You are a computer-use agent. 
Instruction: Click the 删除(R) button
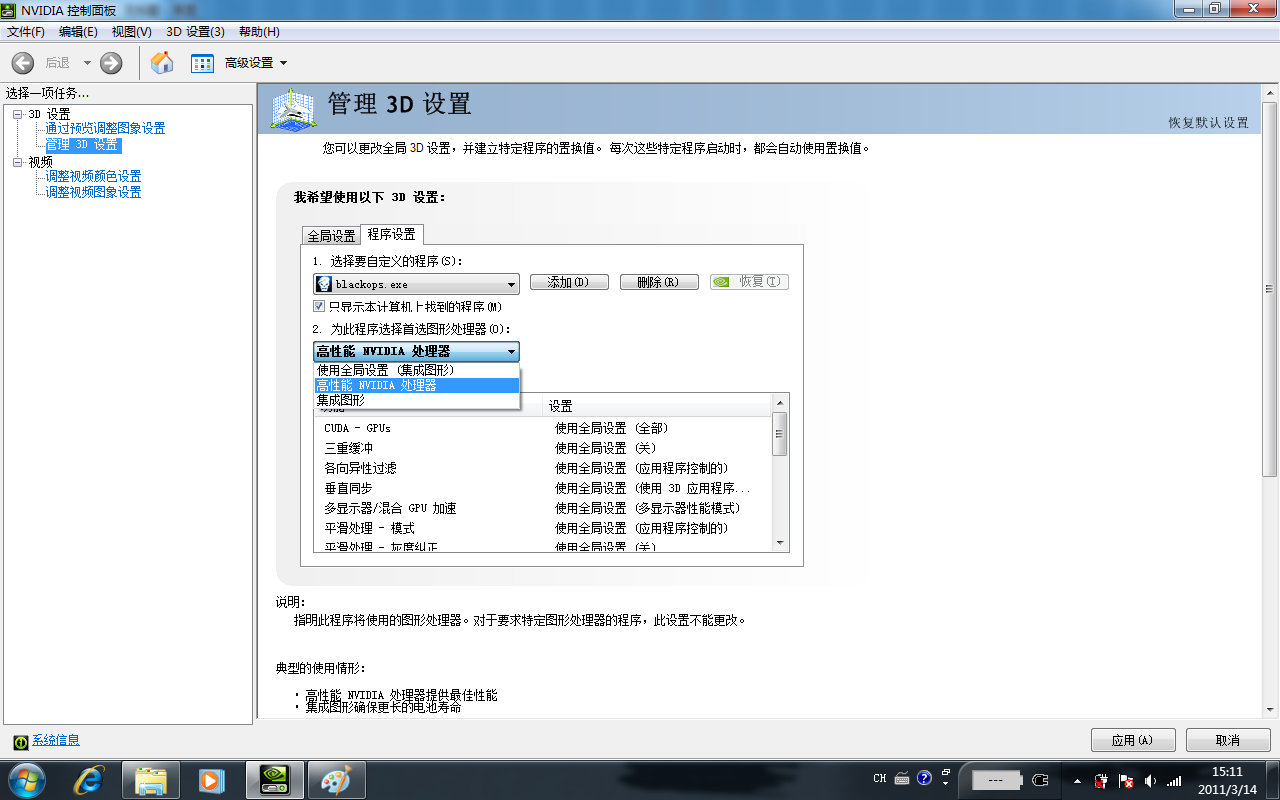659,282
